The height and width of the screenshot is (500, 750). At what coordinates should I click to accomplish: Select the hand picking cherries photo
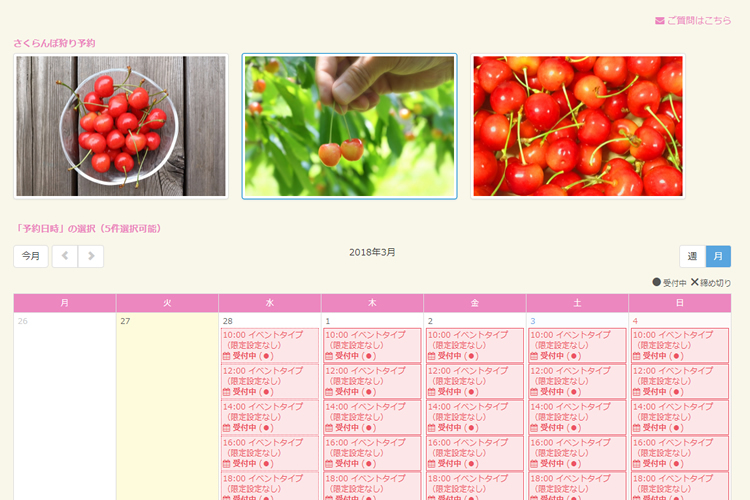pos(349,126)
